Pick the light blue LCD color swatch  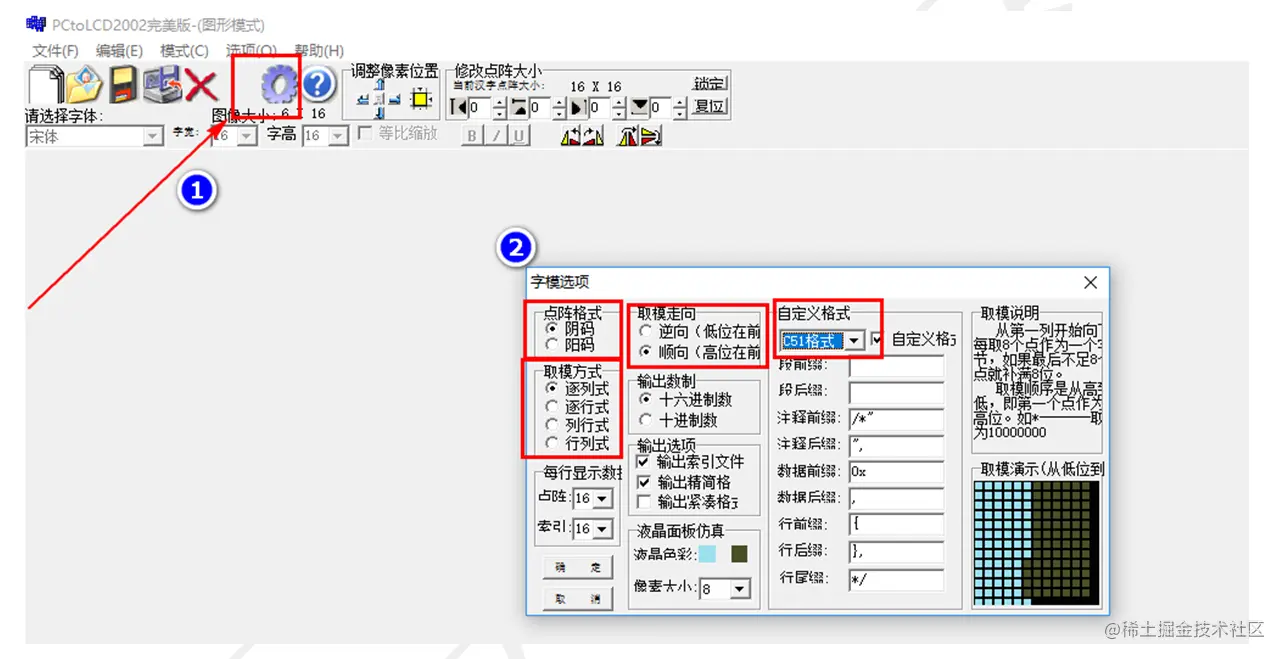click(707, 554)
